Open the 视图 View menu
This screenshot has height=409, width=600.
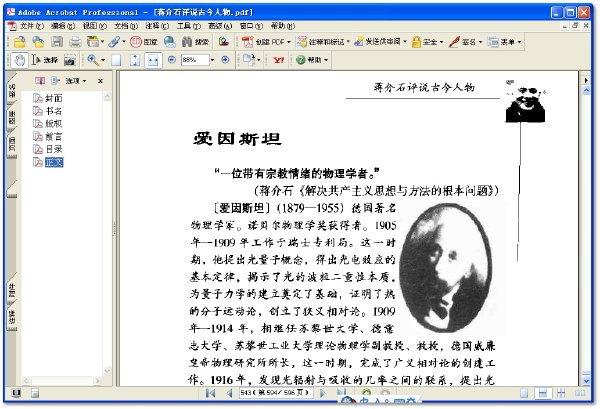tap(95, 26)
